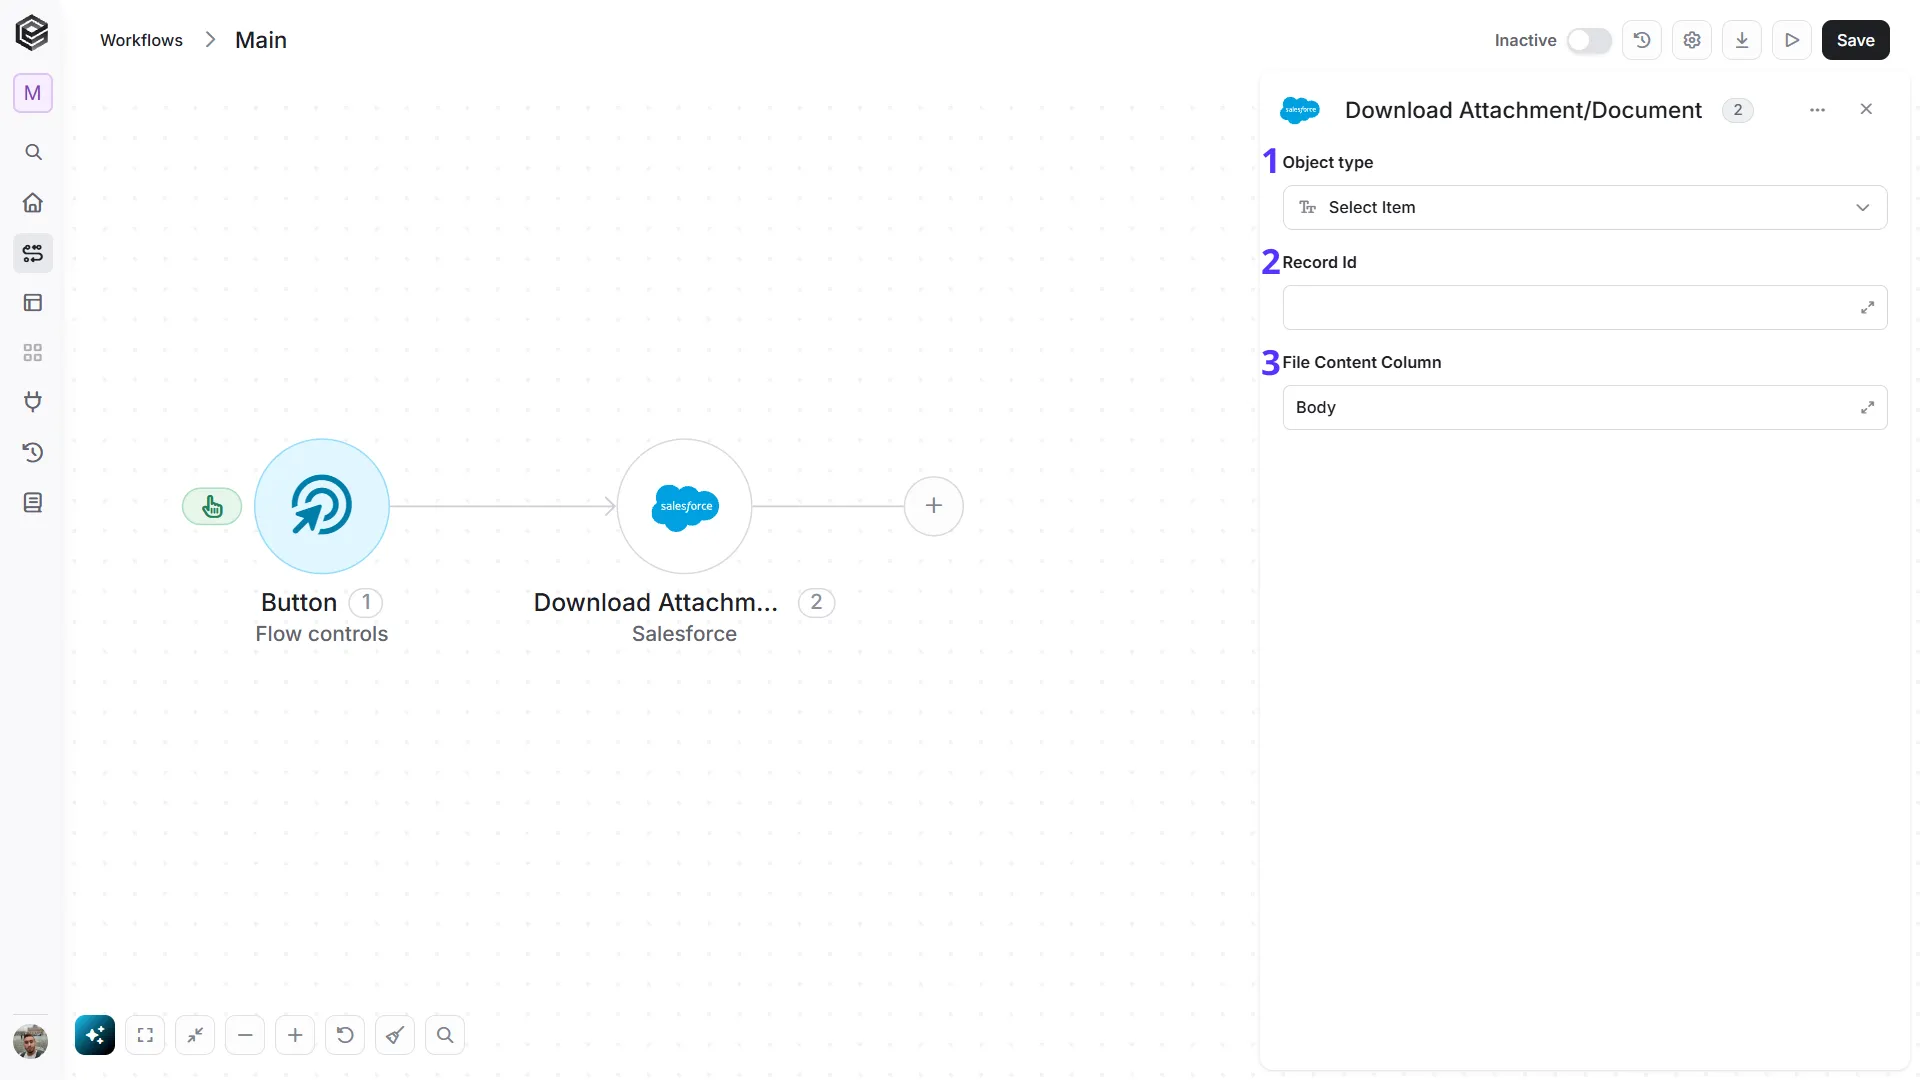This screenshot has width=1920, height=1080.
Task: Click the manual trigger hand badge
Action: pyautogui.click(x=212, y=507)
